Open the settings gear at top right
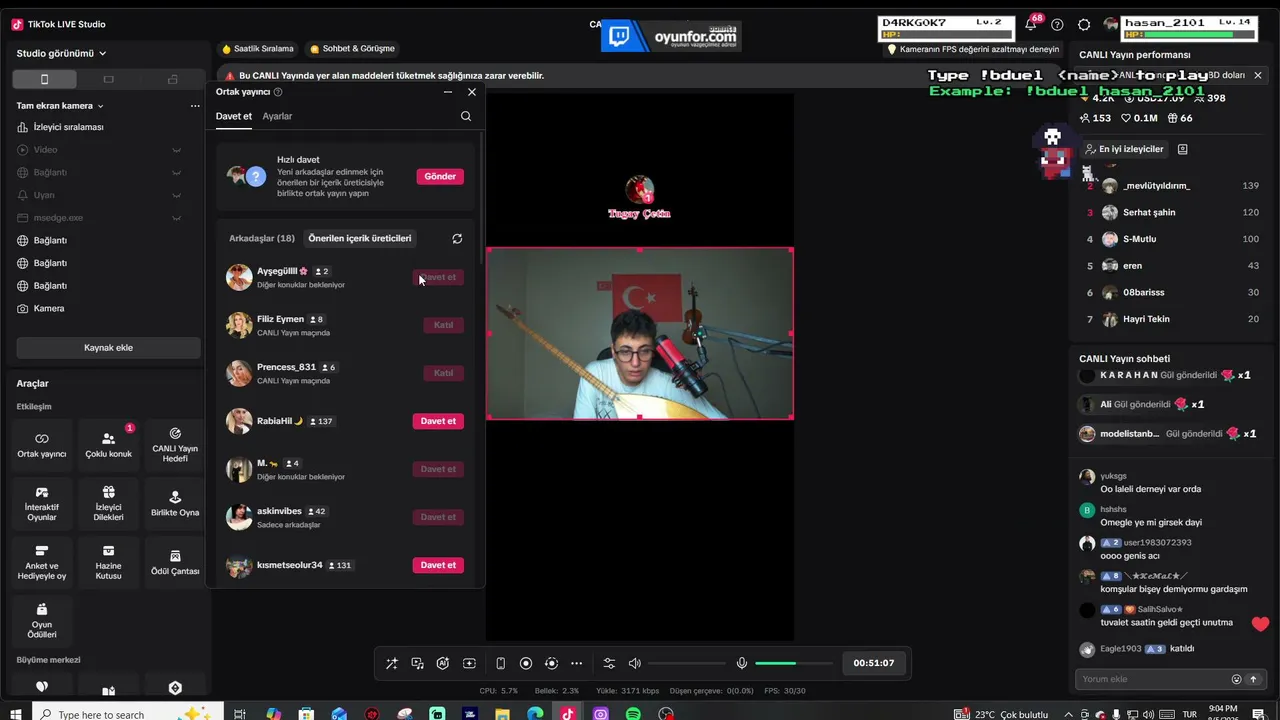The image size is (1280, 720). coord(1084,24)
